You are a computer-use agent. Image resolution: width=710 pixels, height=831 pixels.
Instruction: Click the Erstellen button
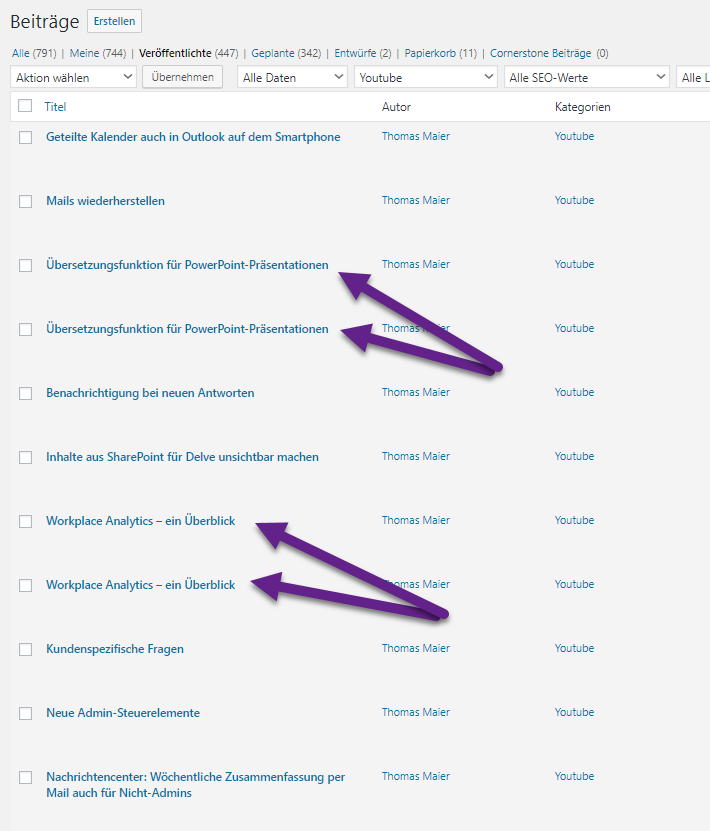click(x=114, y=21)
